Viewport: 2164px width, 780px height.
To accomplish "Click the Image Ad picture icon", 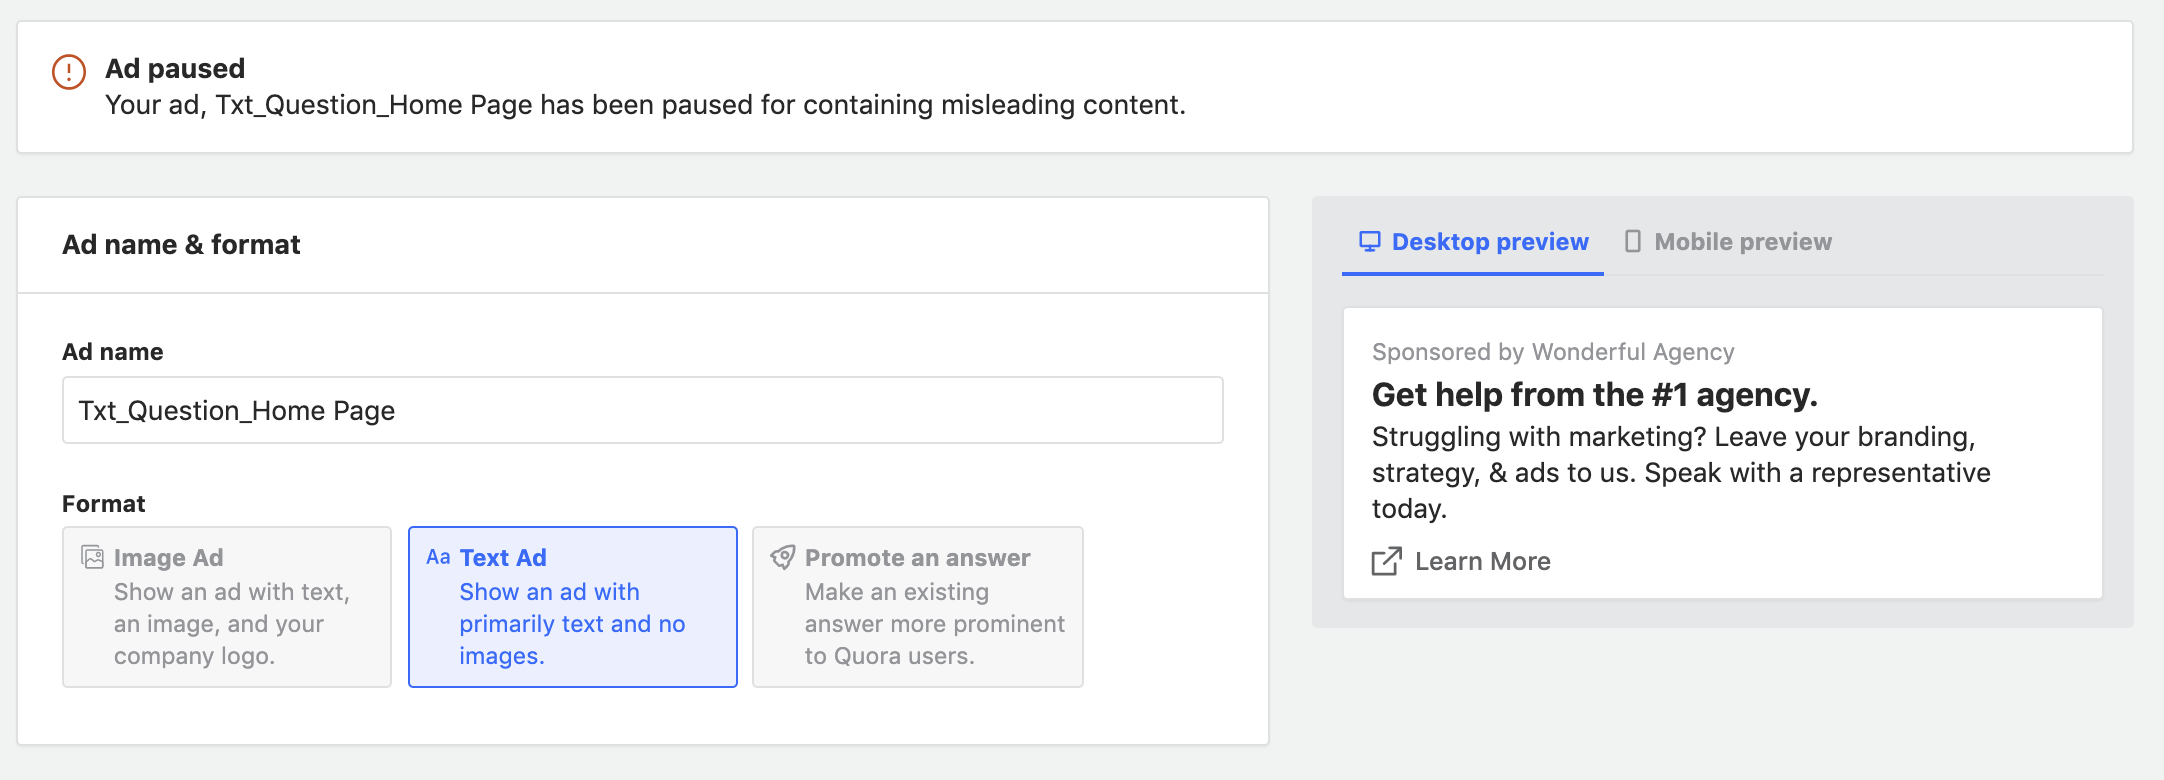I will click(x=93, y=557).
